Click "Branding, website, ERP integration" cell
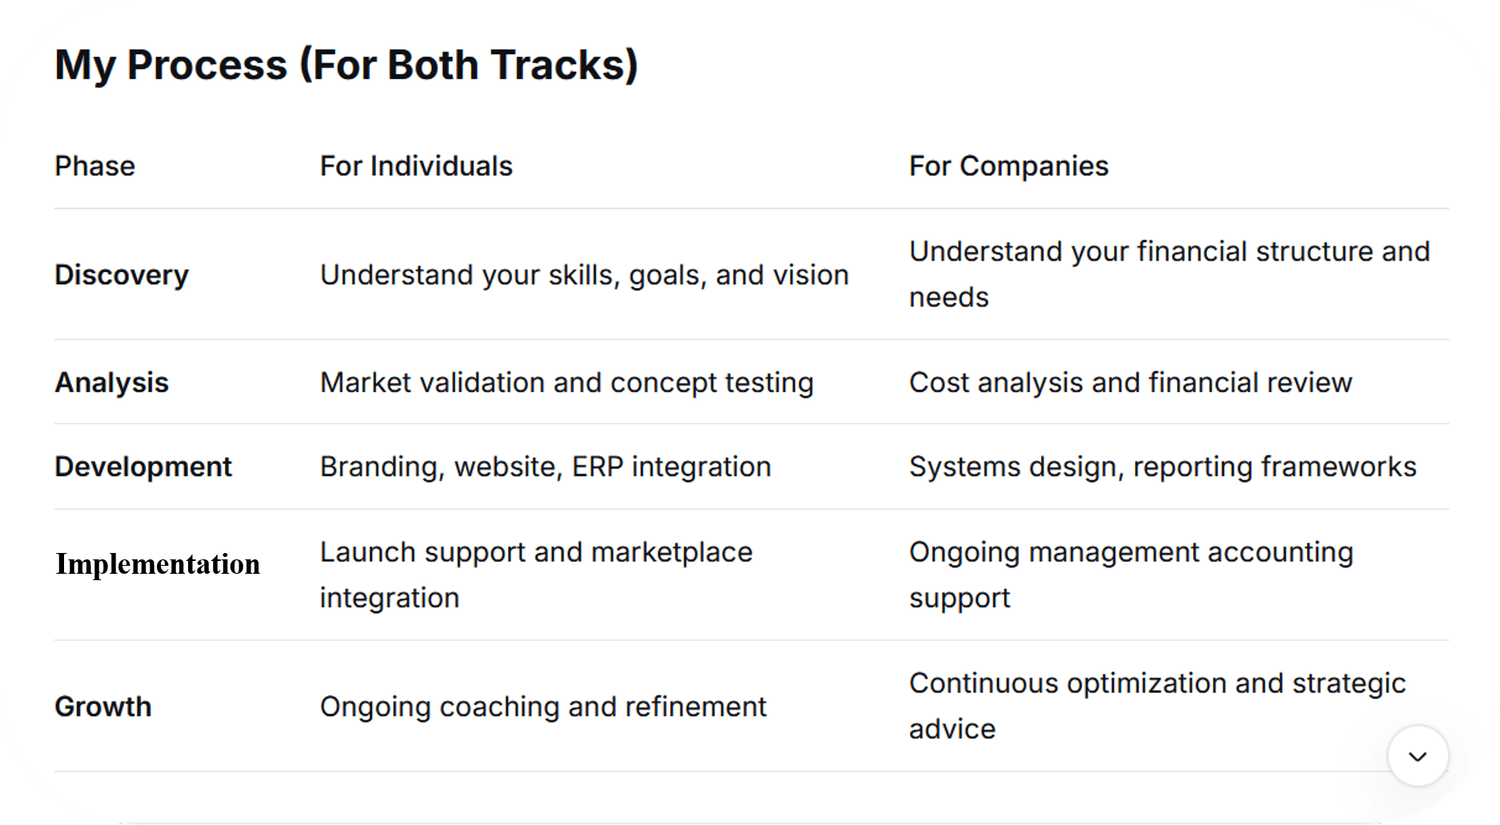The height and width of the screenshot is (825, 1500). click(x=545, y=467)
